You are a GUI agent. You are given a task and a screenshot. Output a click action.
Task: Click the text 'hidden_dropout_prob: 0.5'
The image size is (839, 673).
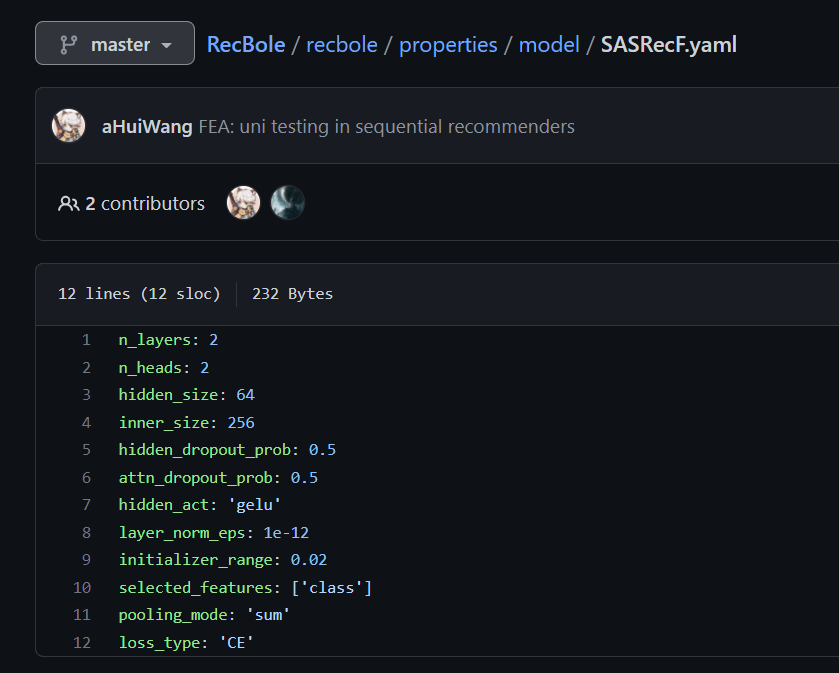[227, 450]
